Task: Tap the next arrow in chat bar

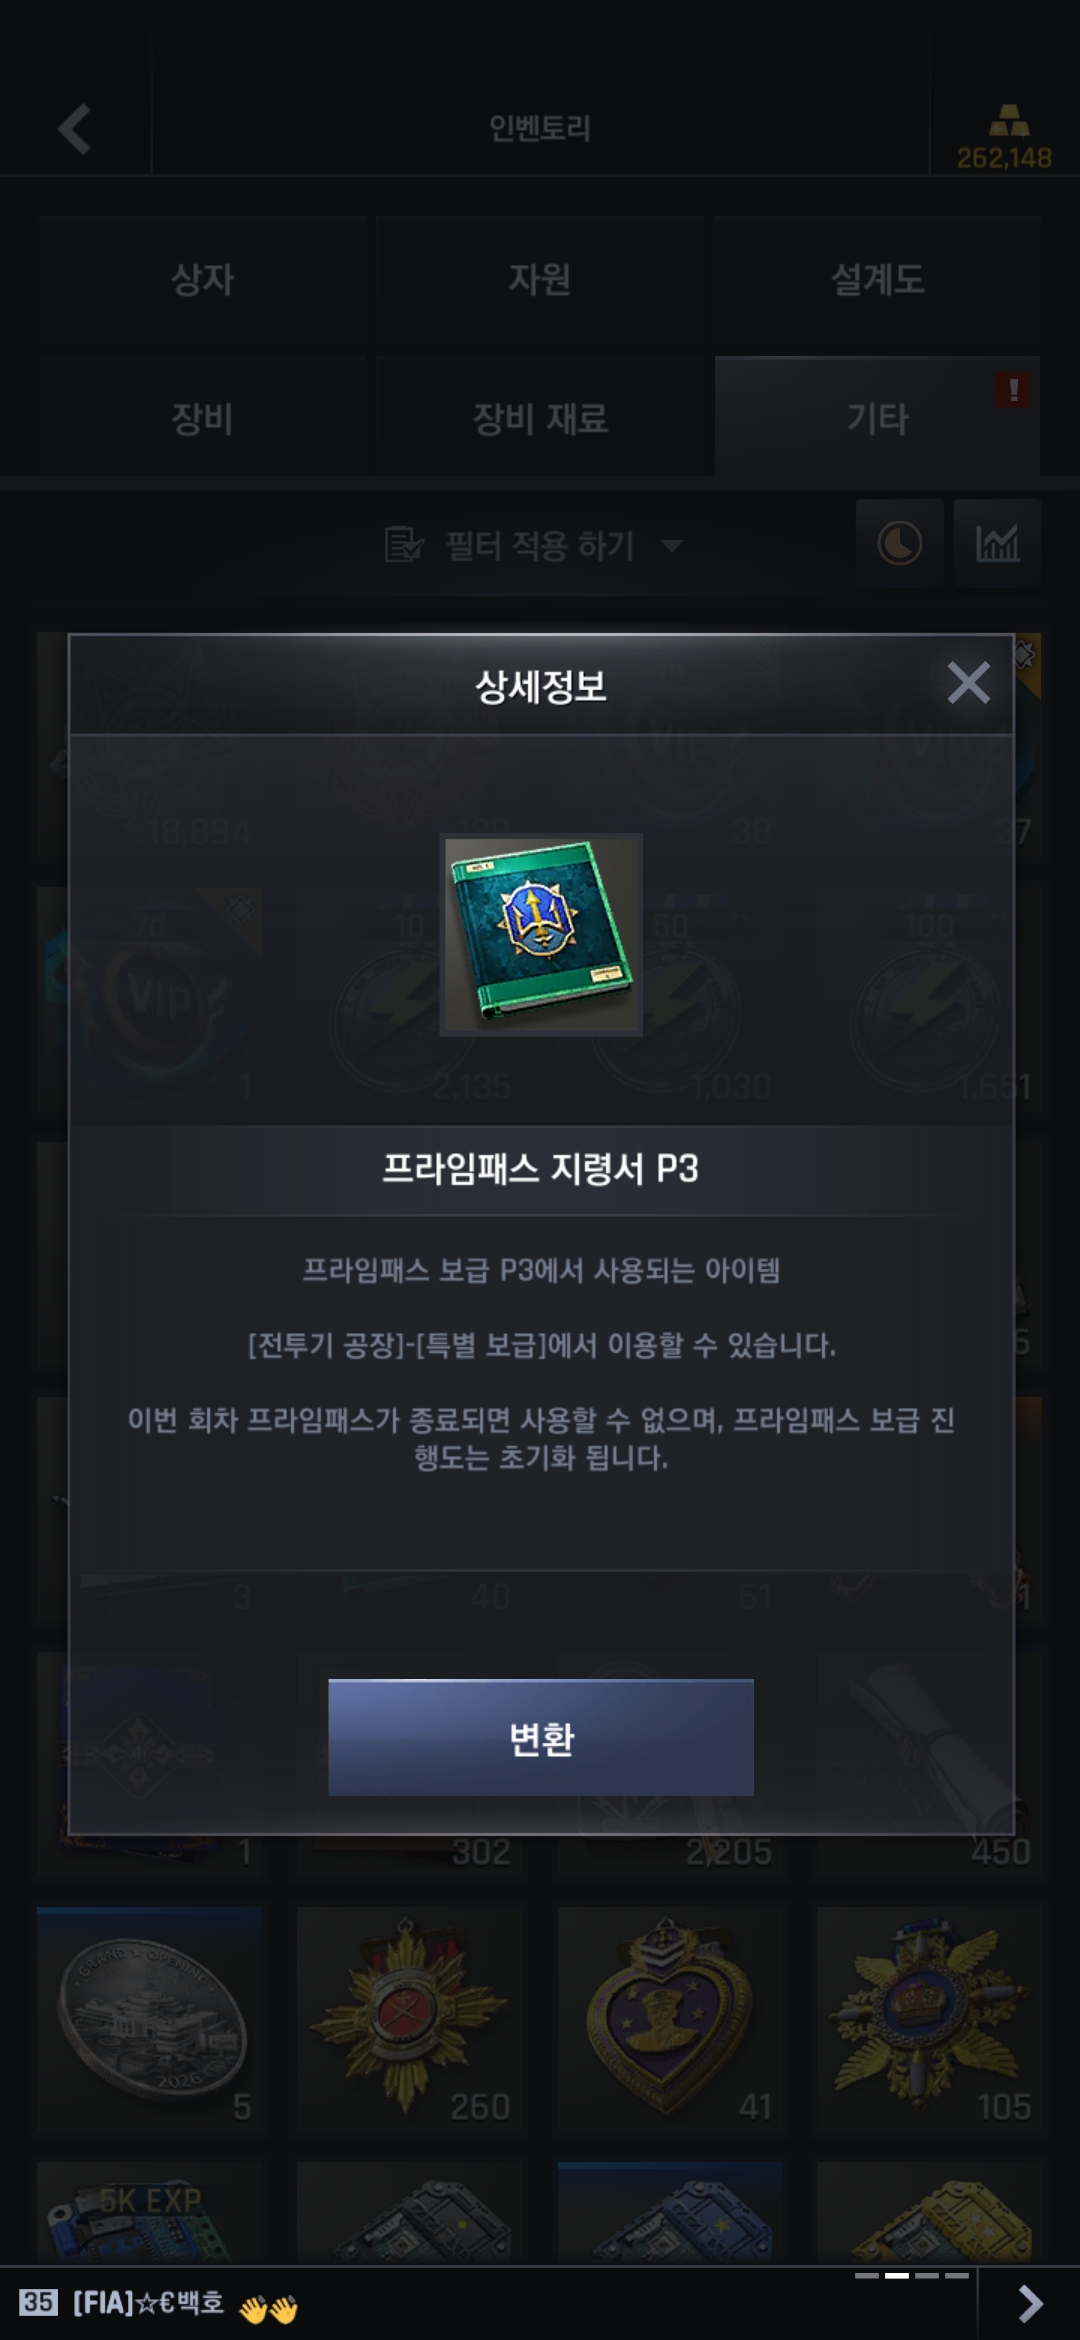Action: click(1029, 2303)
